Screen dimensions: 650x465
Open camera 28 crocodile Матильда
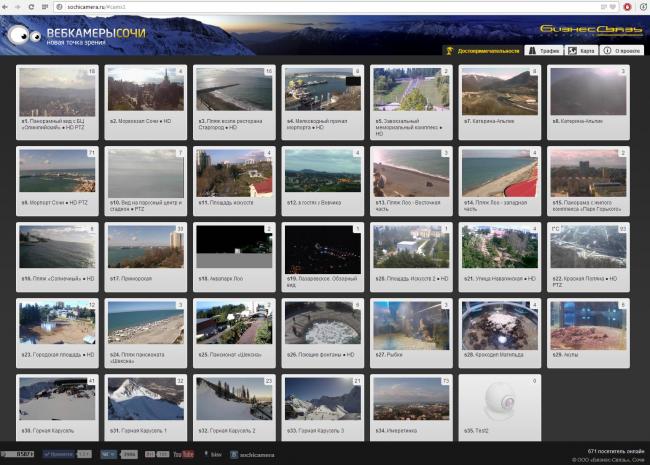pyautogui.click(x=500, y=333)
